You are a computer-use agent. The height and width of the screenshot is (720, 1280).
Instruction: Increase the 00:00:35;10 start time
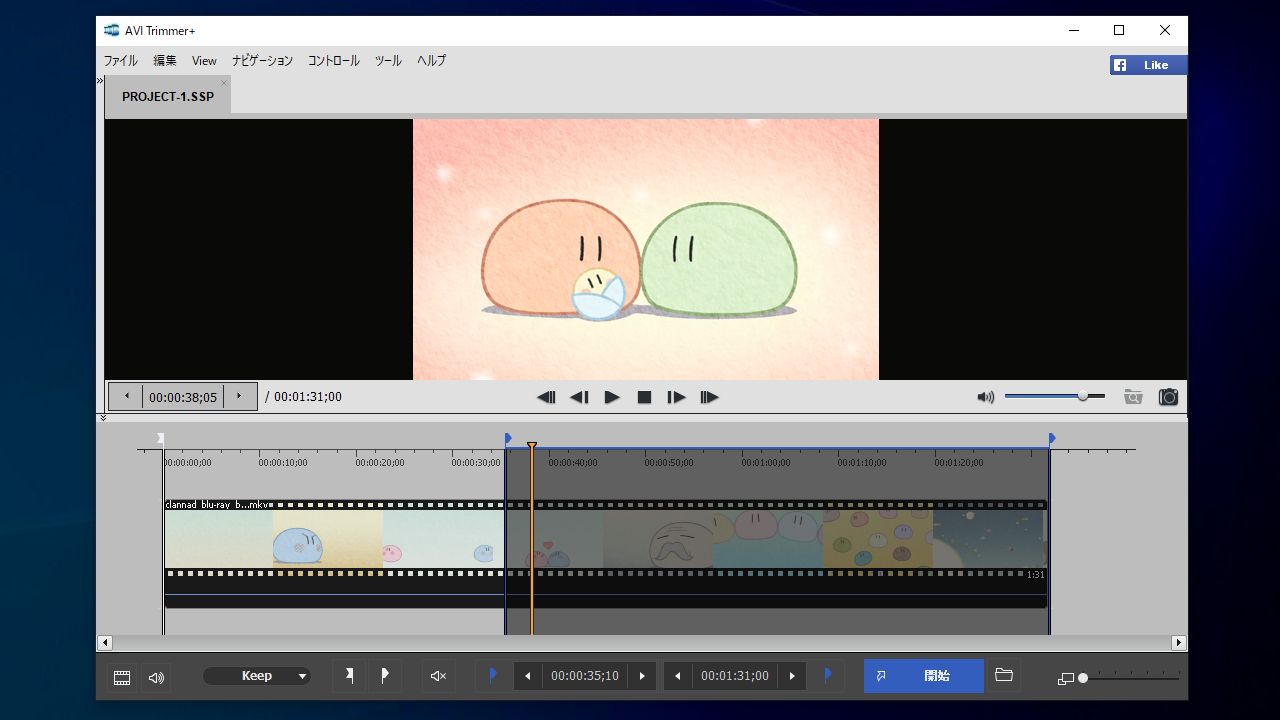pyautogui.click(x=642, y=676)
